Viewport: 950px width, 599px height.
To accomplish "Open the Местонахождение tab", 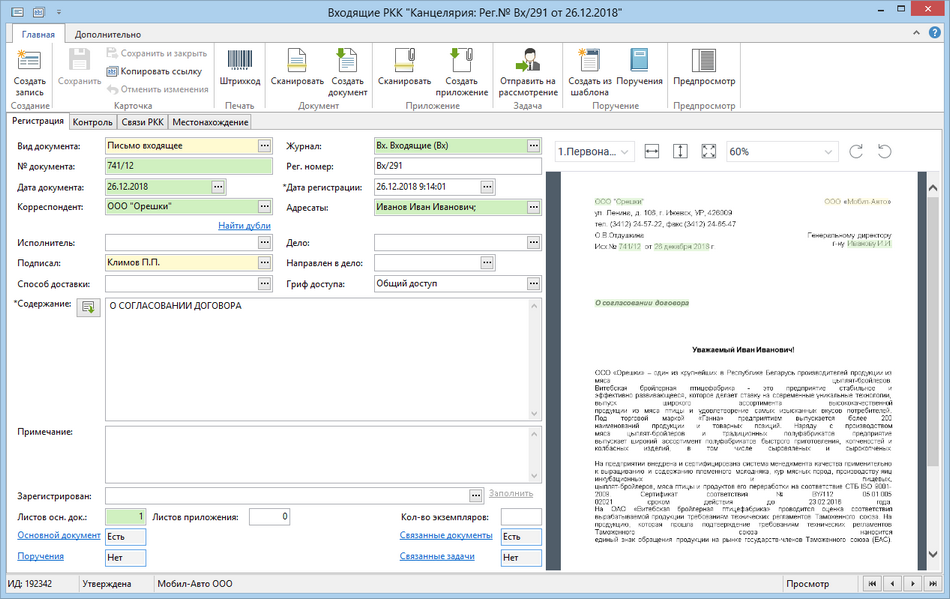I will click(x=210, y=122).
